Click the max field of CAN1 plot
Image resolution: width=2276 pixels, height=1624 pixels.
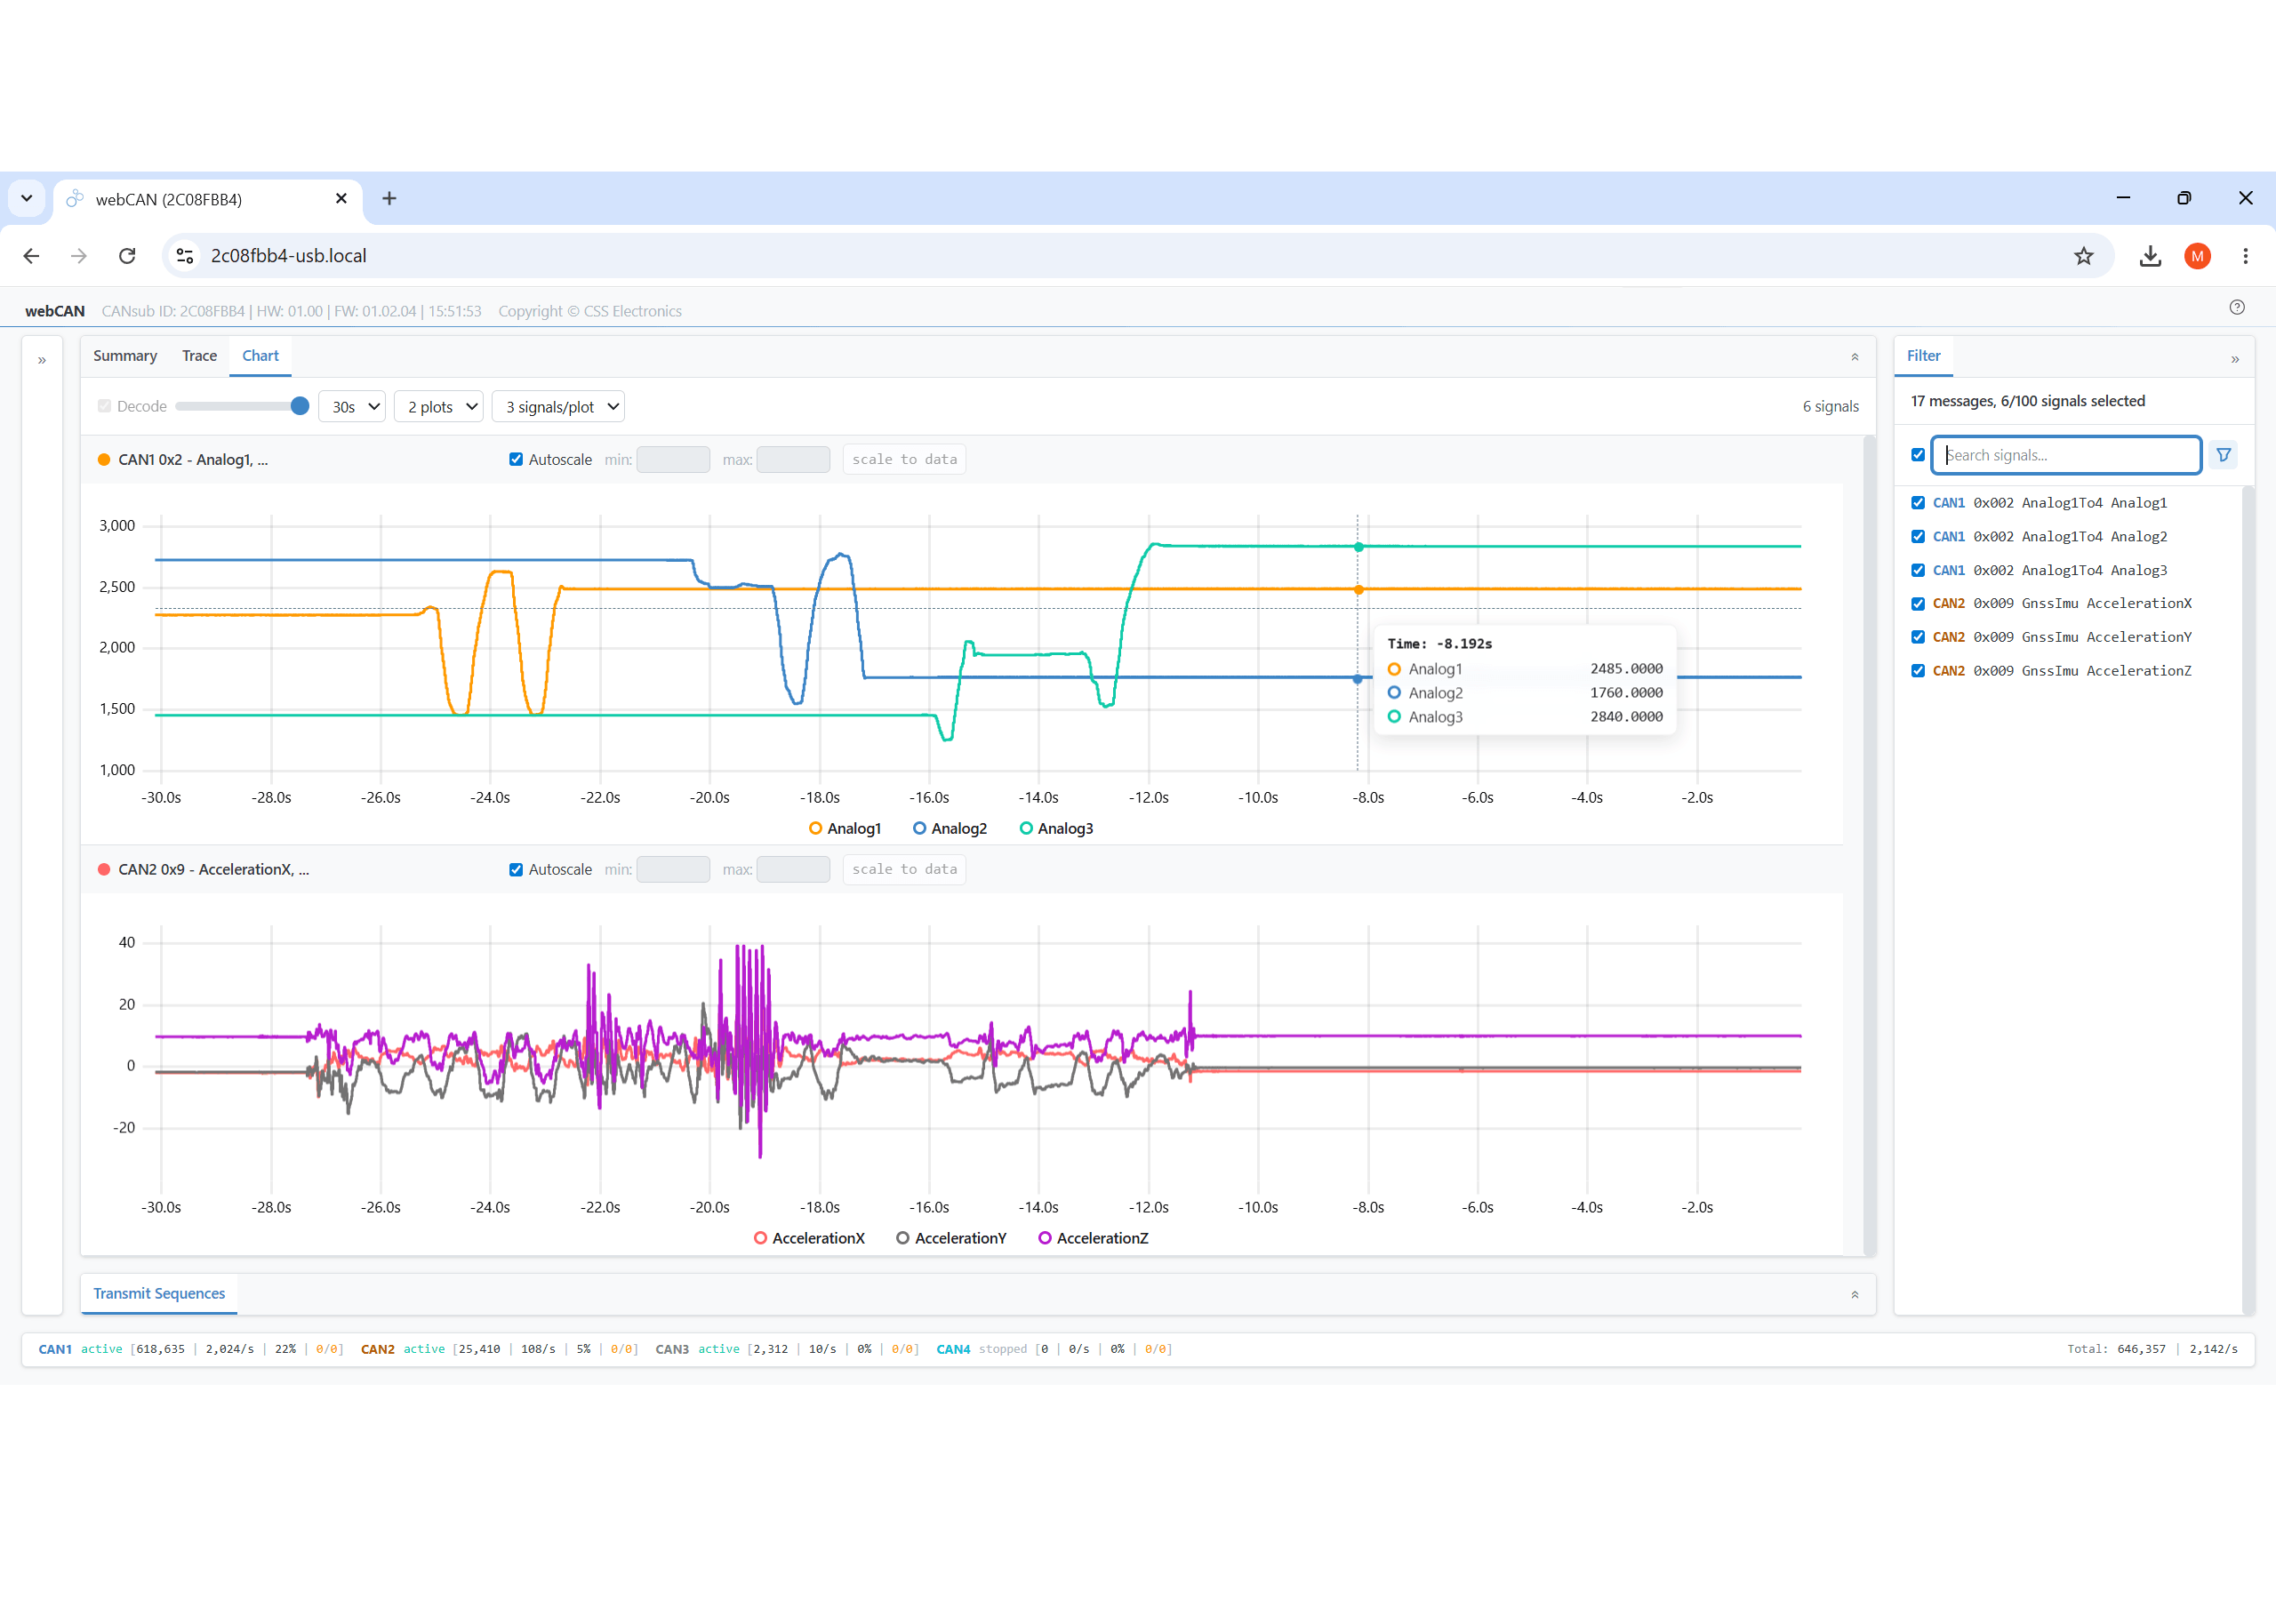[793, 460]
